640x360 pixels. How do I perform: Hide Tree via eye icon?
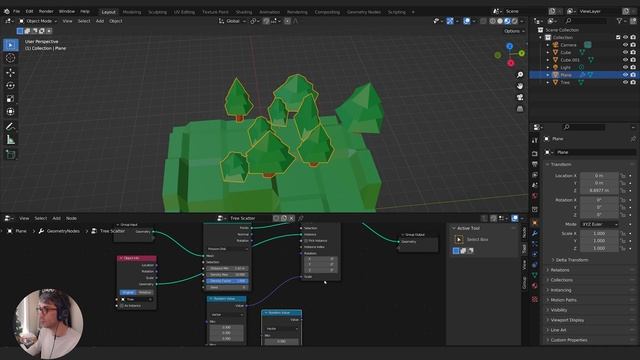[625, 82]
